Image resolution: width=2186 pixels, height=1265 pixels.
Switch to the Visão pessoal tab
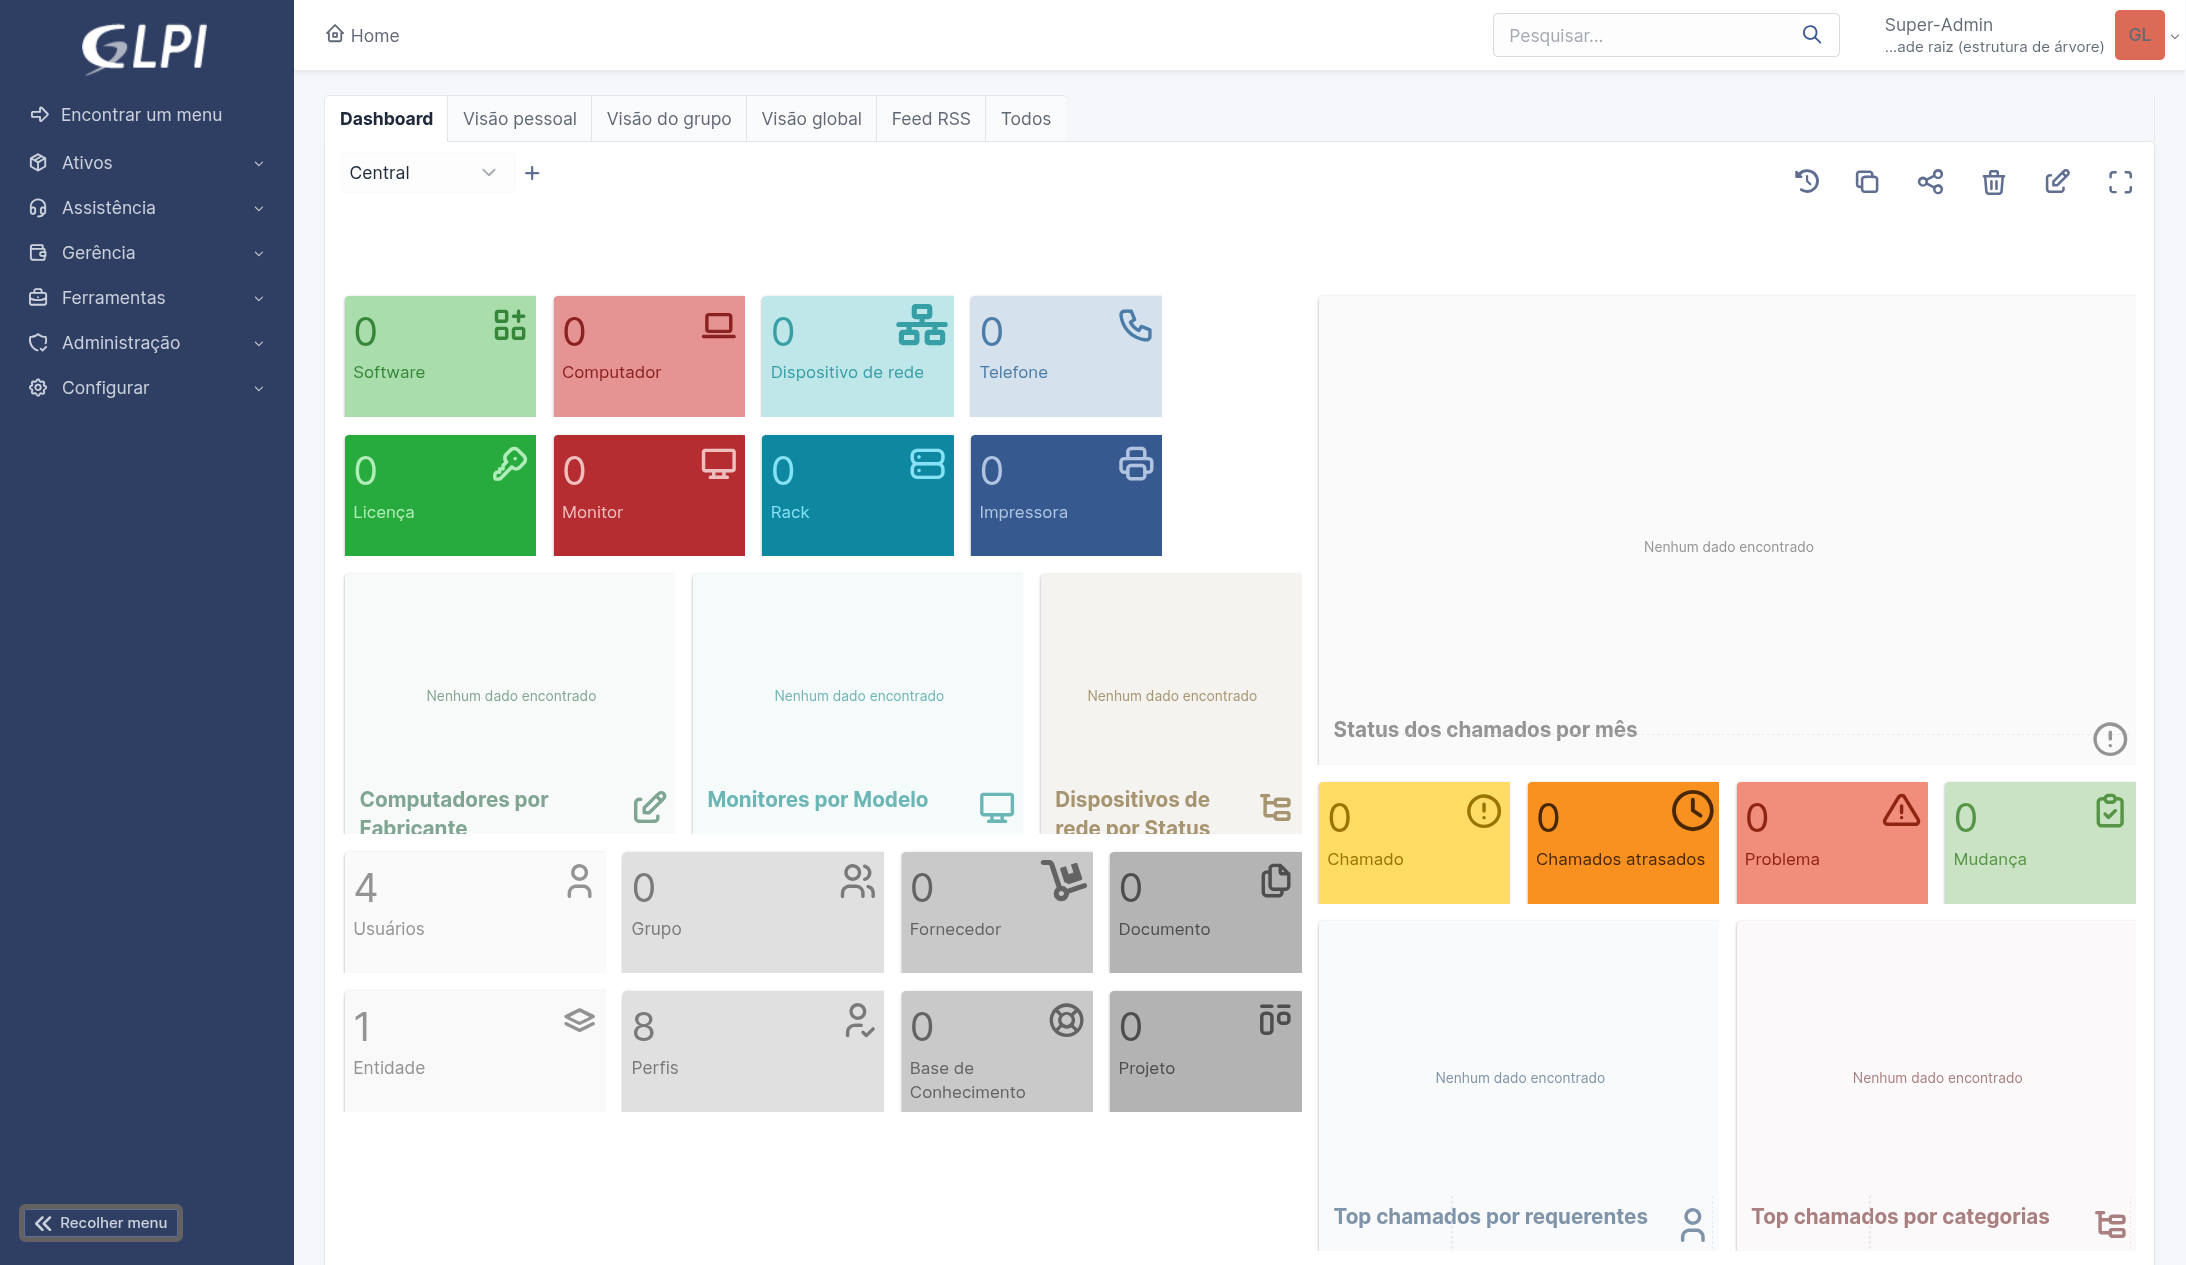519,119
